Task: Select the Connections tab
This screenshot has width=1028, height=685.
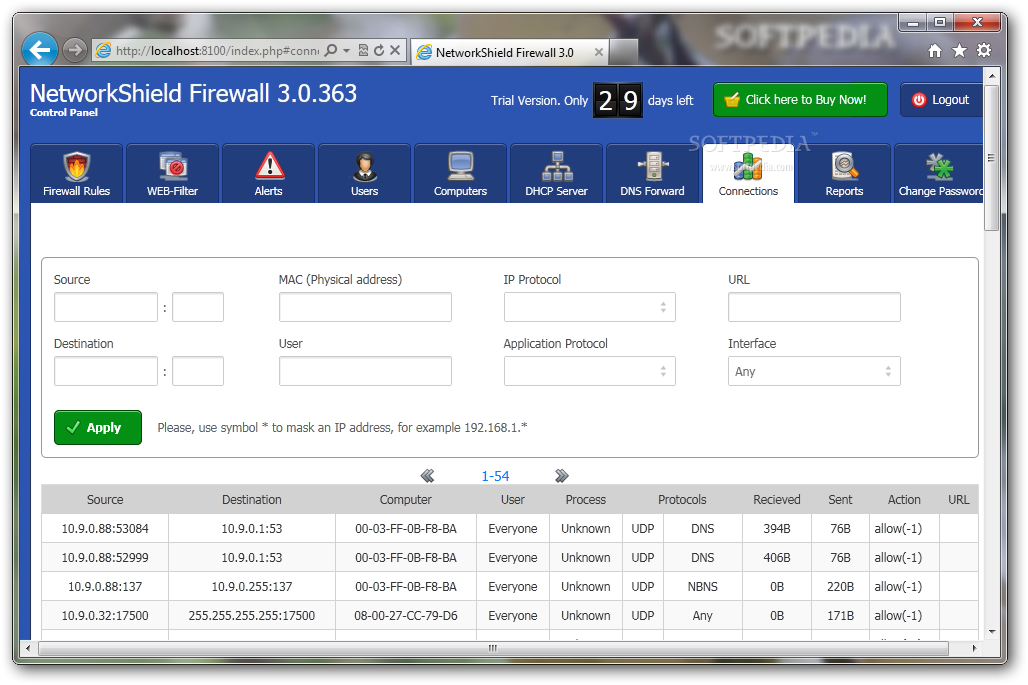Action: coord(748,174)
